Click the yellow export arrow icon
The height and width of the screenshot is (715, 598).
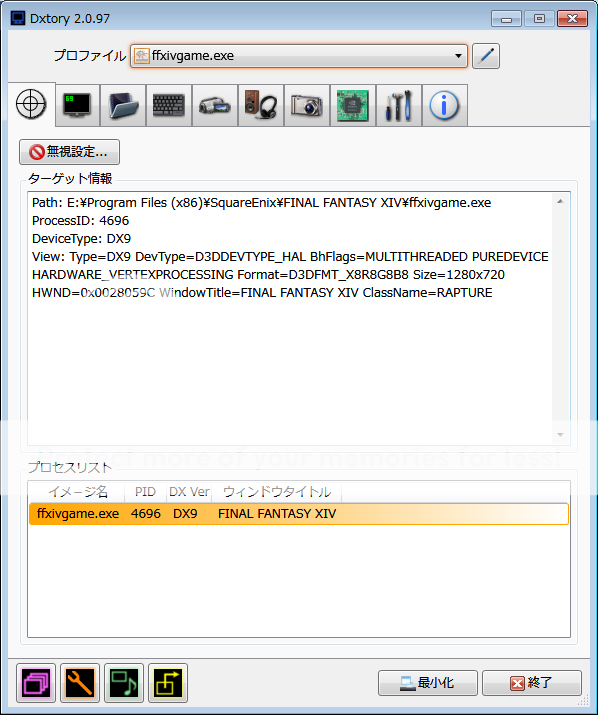[x=168, y=683]
